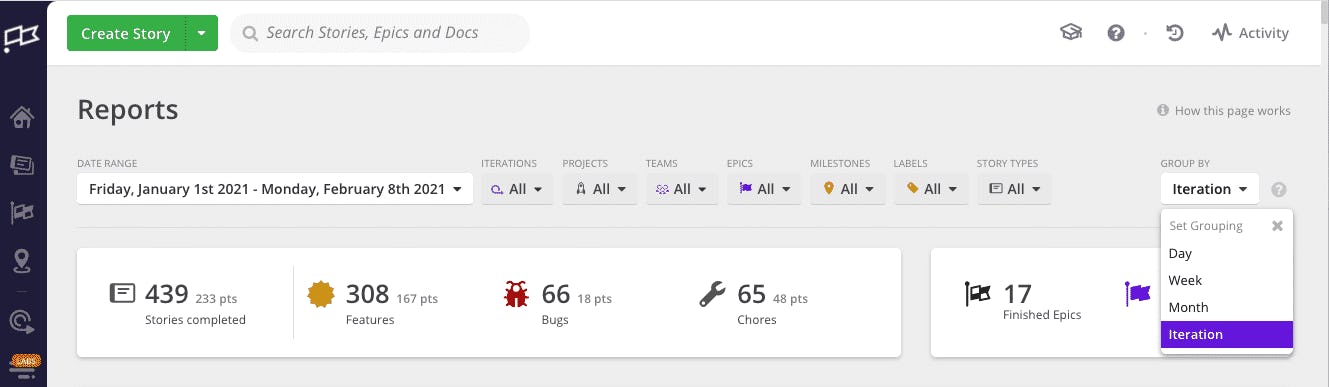Open the Stories icon in sidebar
The image size is (1329, 387).
click(22, 165)
